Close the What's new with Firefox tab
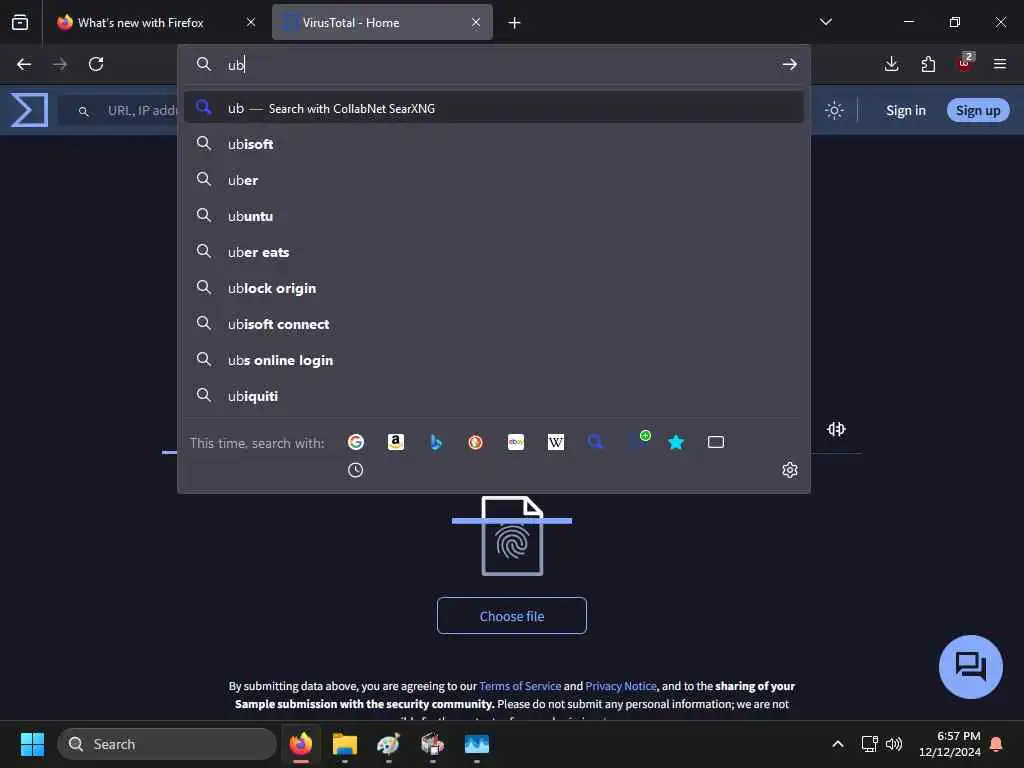Screen dimensions: 1024x768 (x=251, y=22)
